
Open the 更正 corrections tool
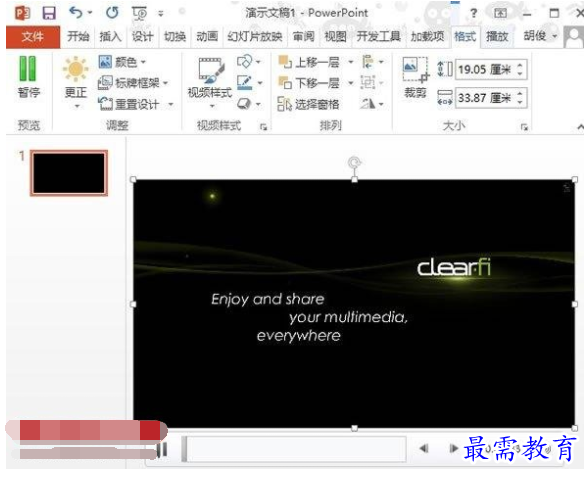[x=76, y=82]
